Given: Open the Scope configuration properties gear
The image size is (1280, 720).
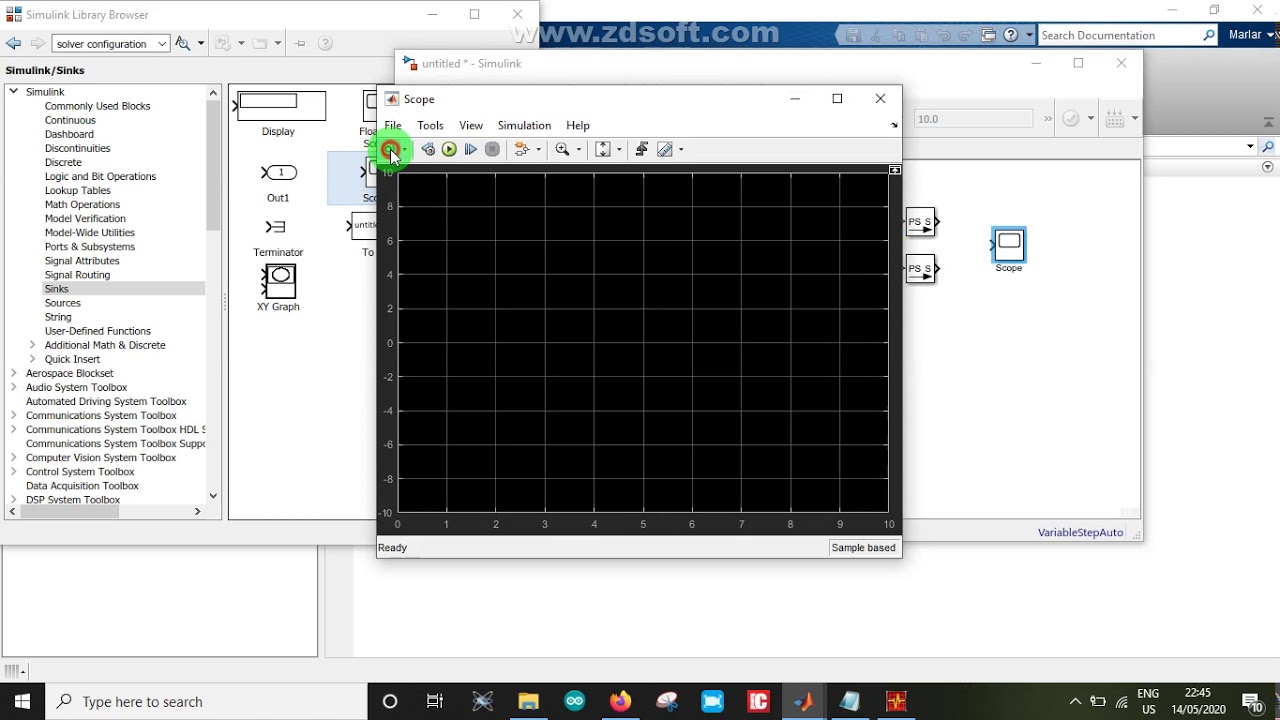Looking at the screenshot, I should pyautogui.click(x=390, y=149).
